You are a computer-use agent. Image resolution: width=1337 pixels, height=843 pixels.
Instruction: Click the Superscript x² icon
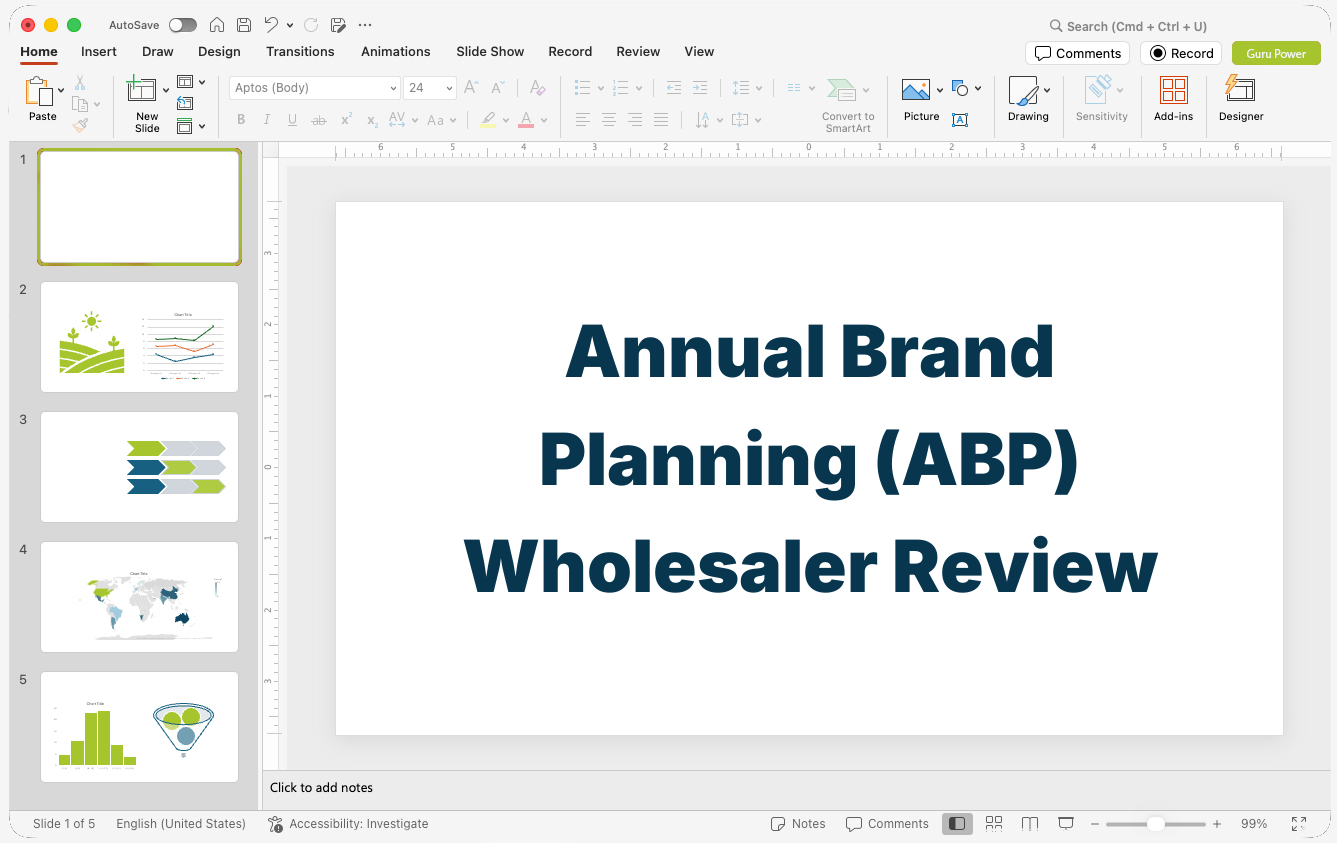pyautogui.click(x=346, y=120)
